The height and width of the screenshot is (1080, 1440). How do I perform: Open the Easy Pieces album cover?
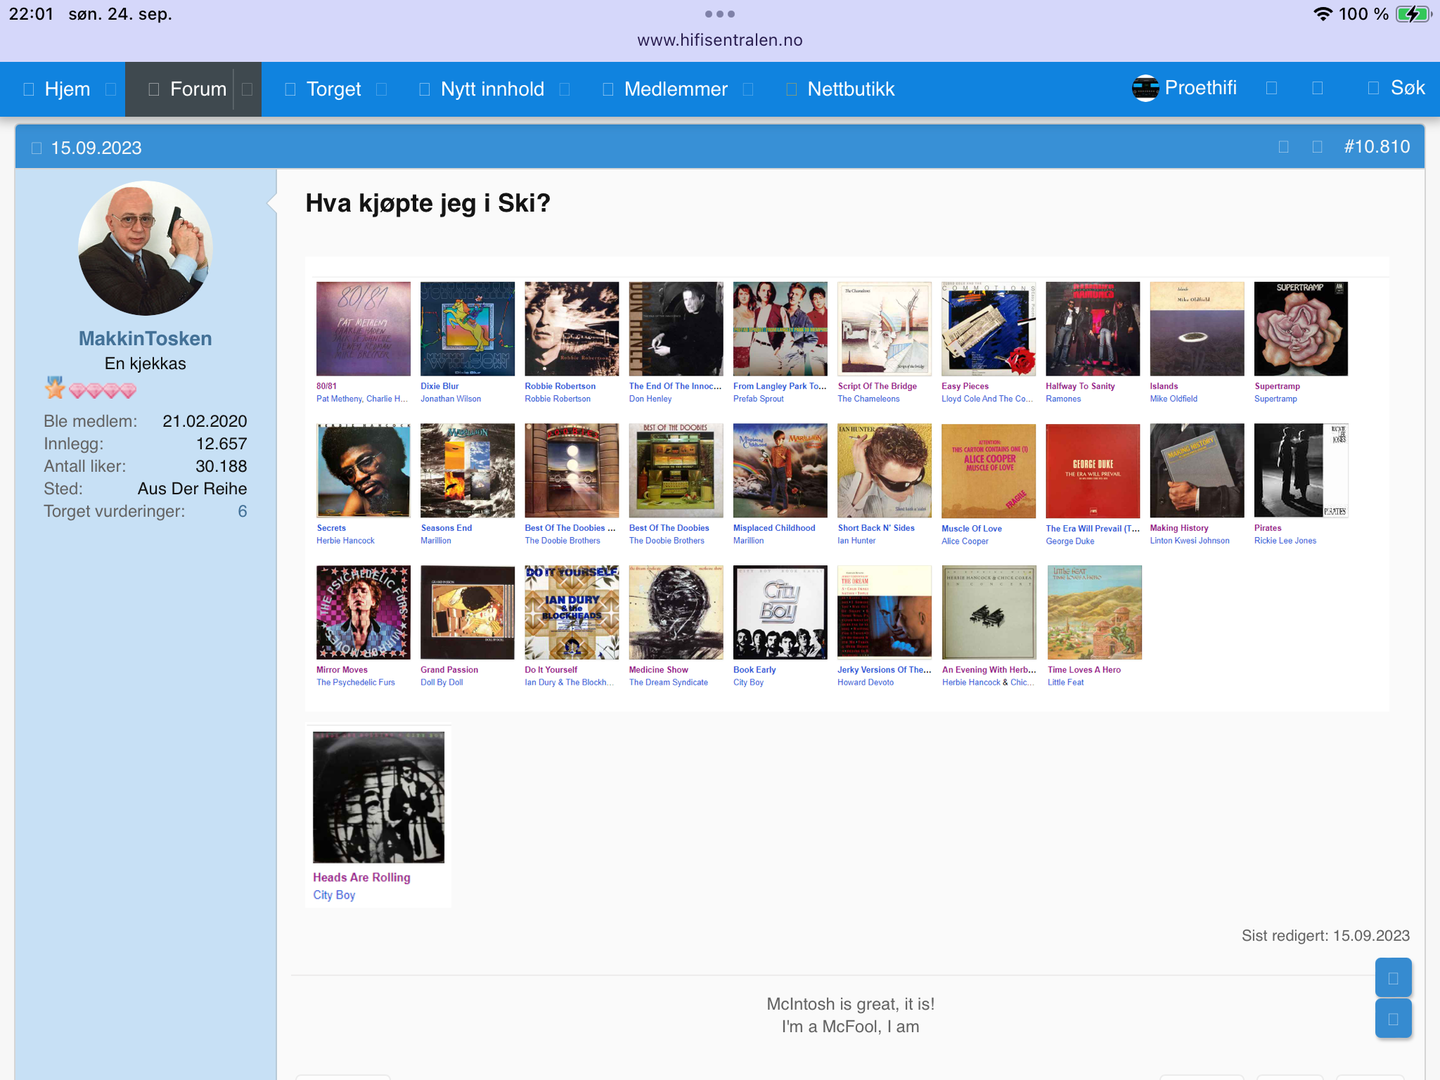(989, 329)
